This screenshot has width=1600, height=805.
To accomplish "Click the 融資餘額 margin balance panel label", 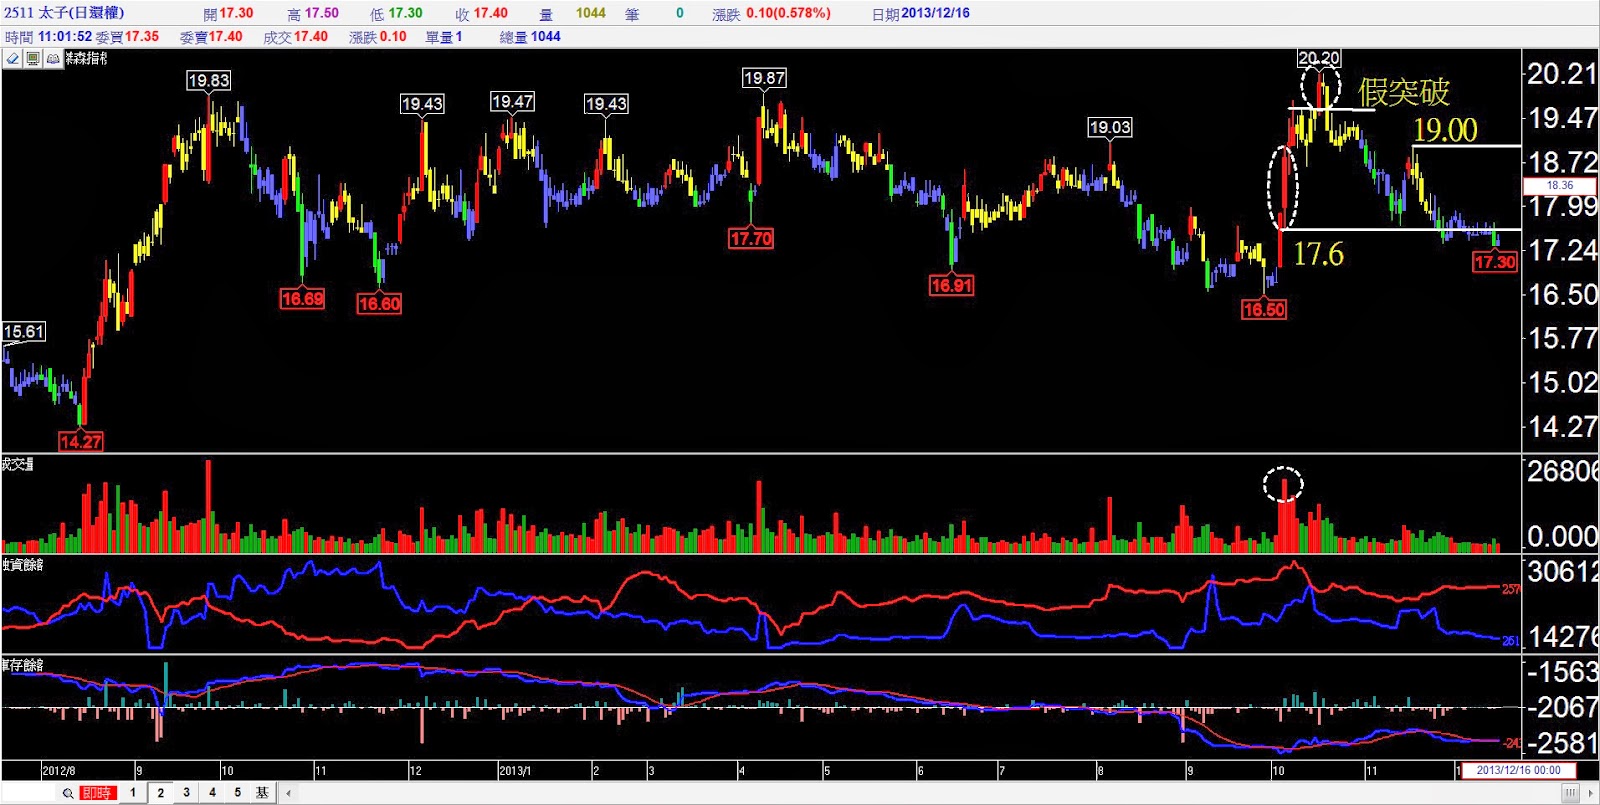I will click(x=23, y=565).
